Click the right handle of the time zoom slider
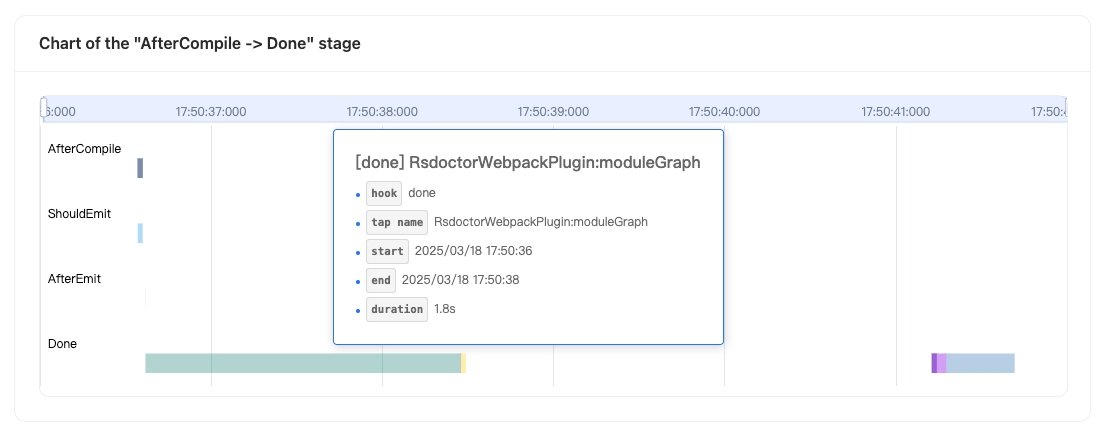 [1066, 108]
